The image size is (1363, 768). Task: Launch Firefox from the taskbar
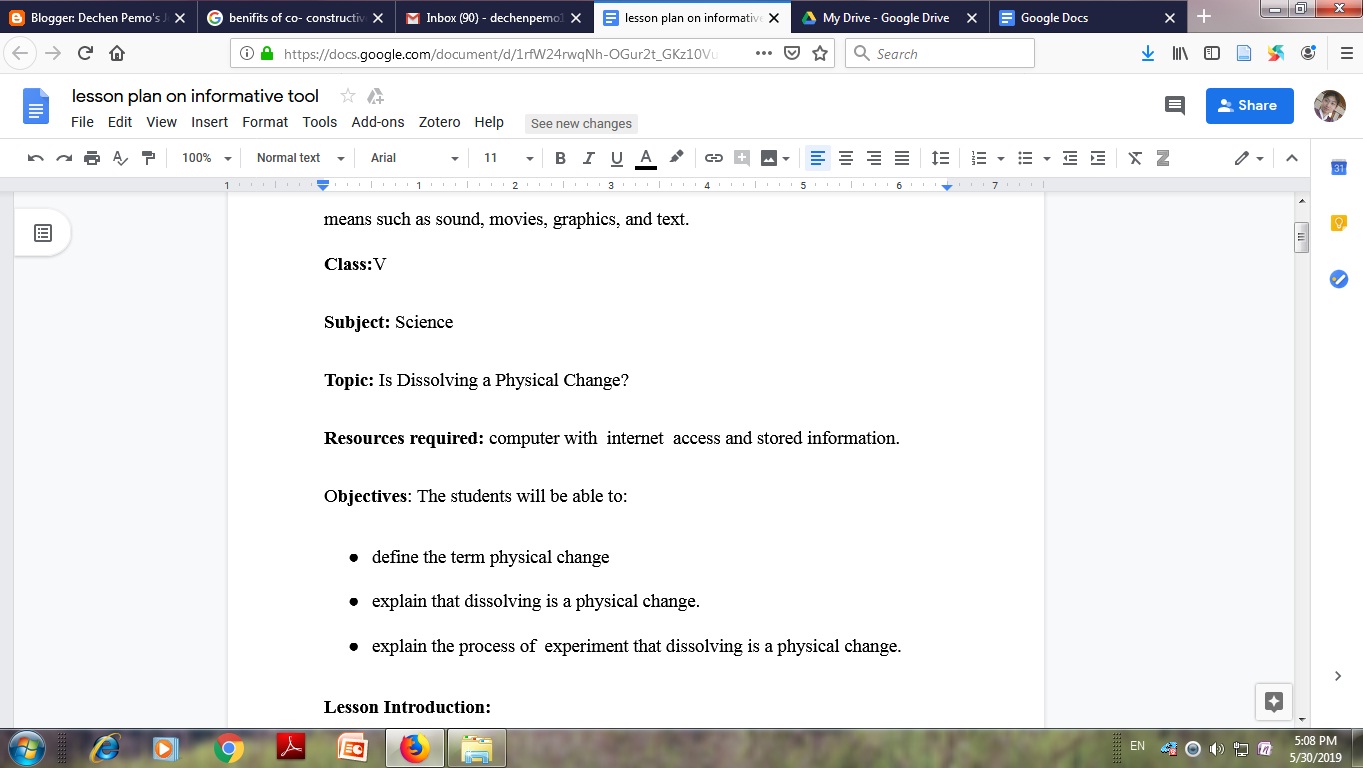415,747
